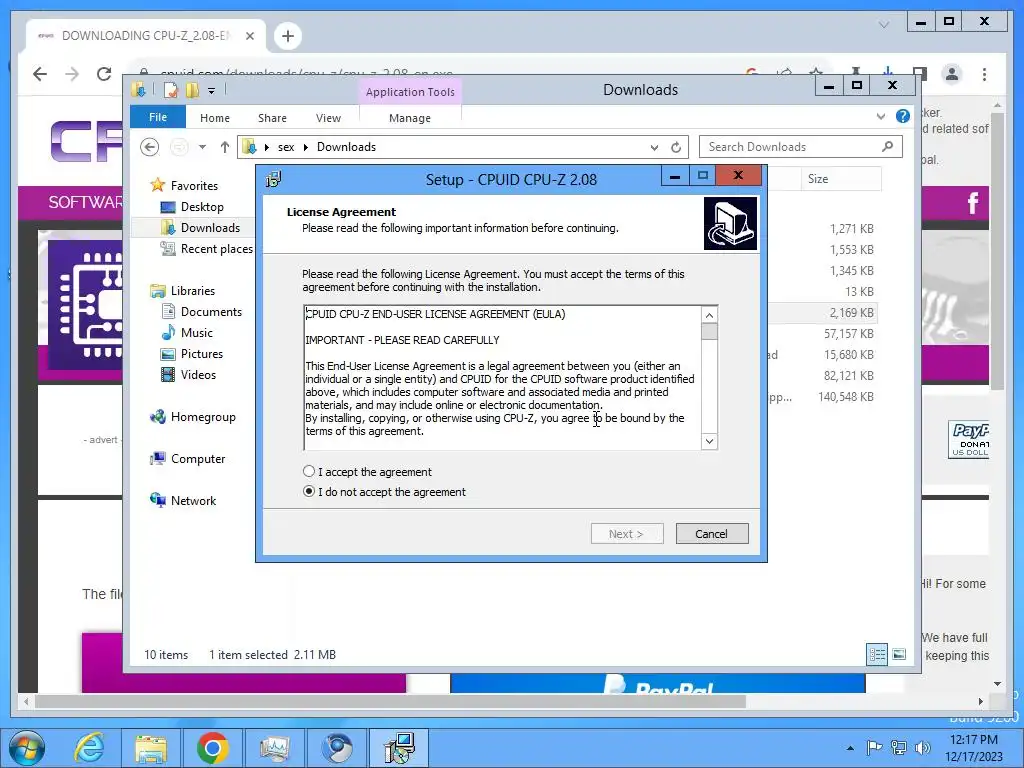1024x768 pixels.
Task: Switch to the Share ribbon tab
Action: (x=272, y=118)
